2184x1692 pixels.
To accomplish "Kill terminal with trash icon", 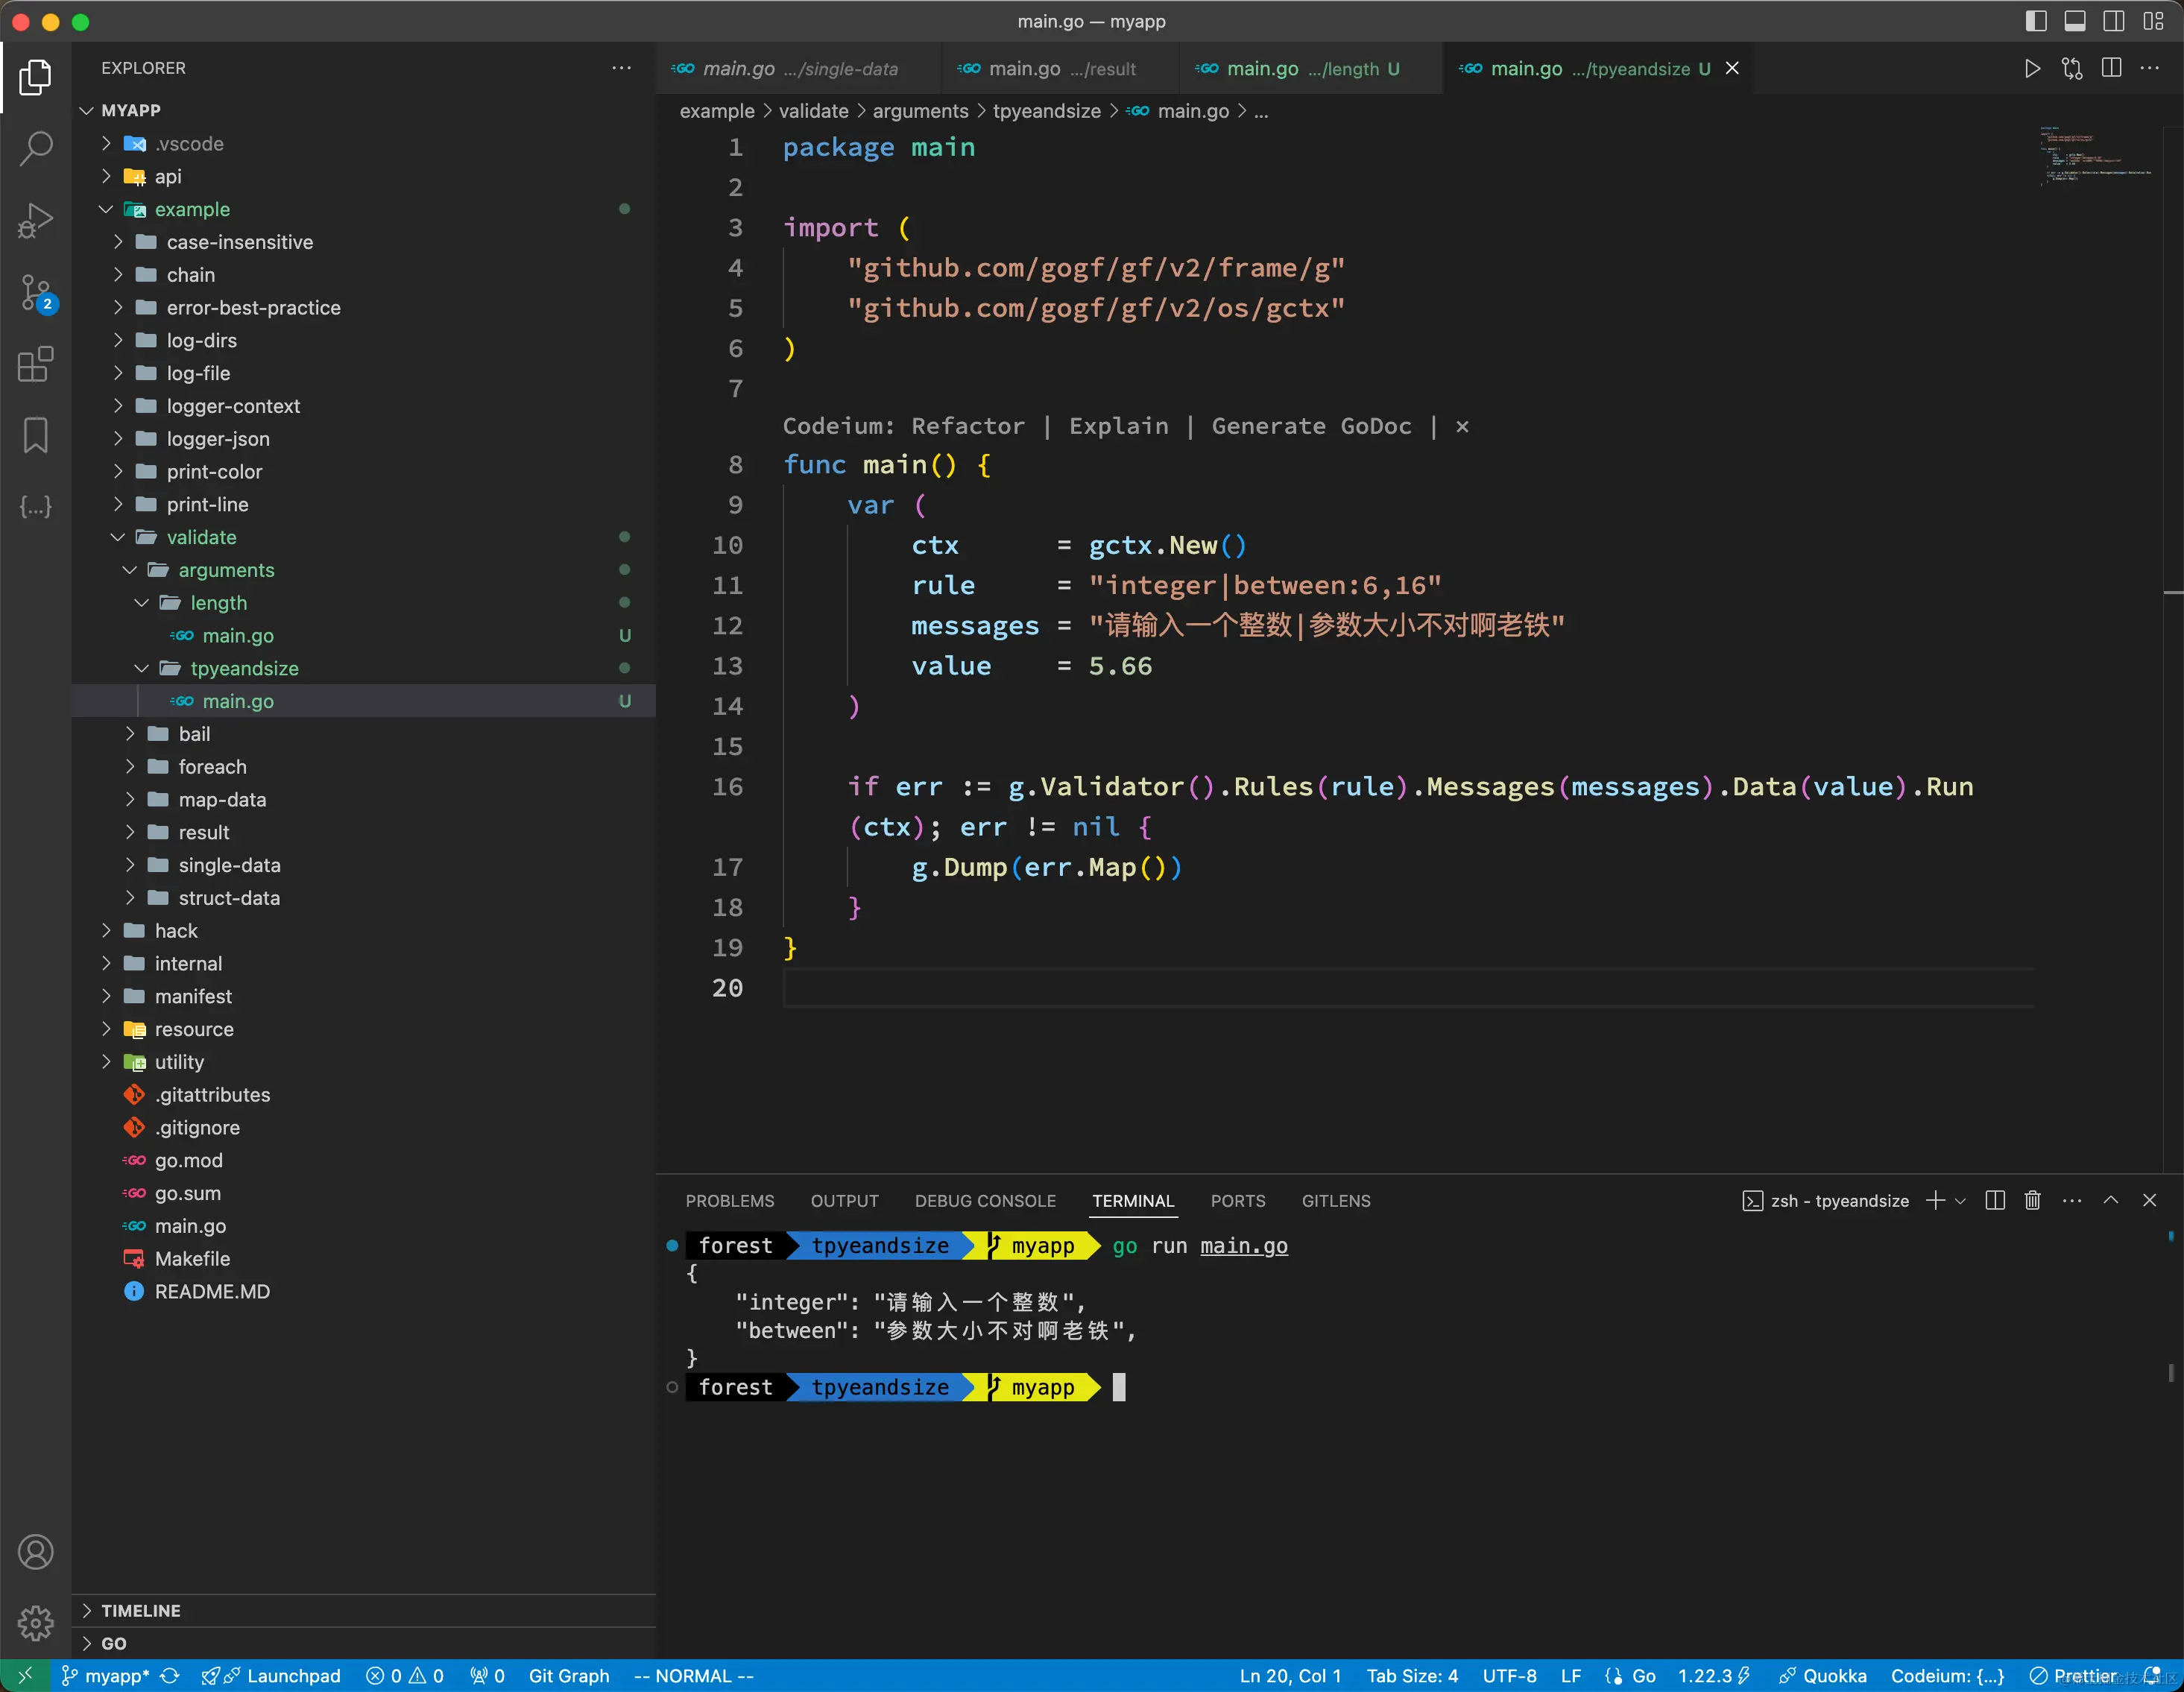I will click(2032, 1201).
